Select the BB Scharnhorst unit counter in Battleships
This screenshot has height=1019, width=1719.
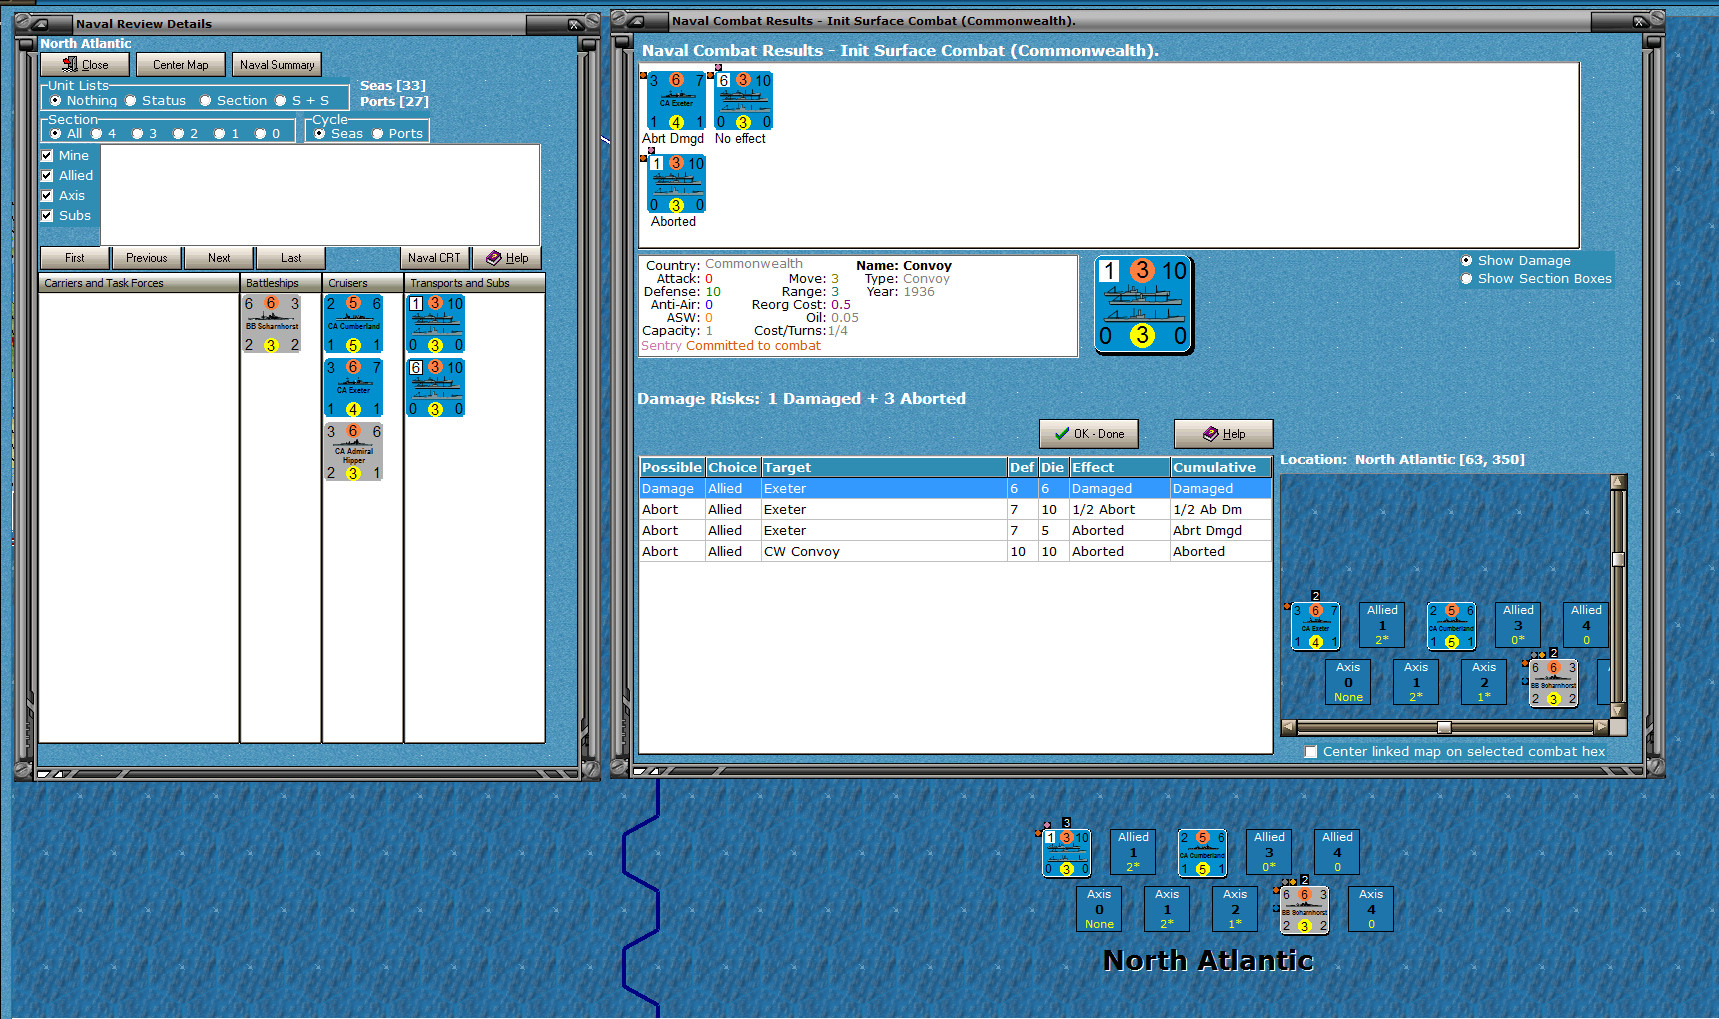coord(272,324)
